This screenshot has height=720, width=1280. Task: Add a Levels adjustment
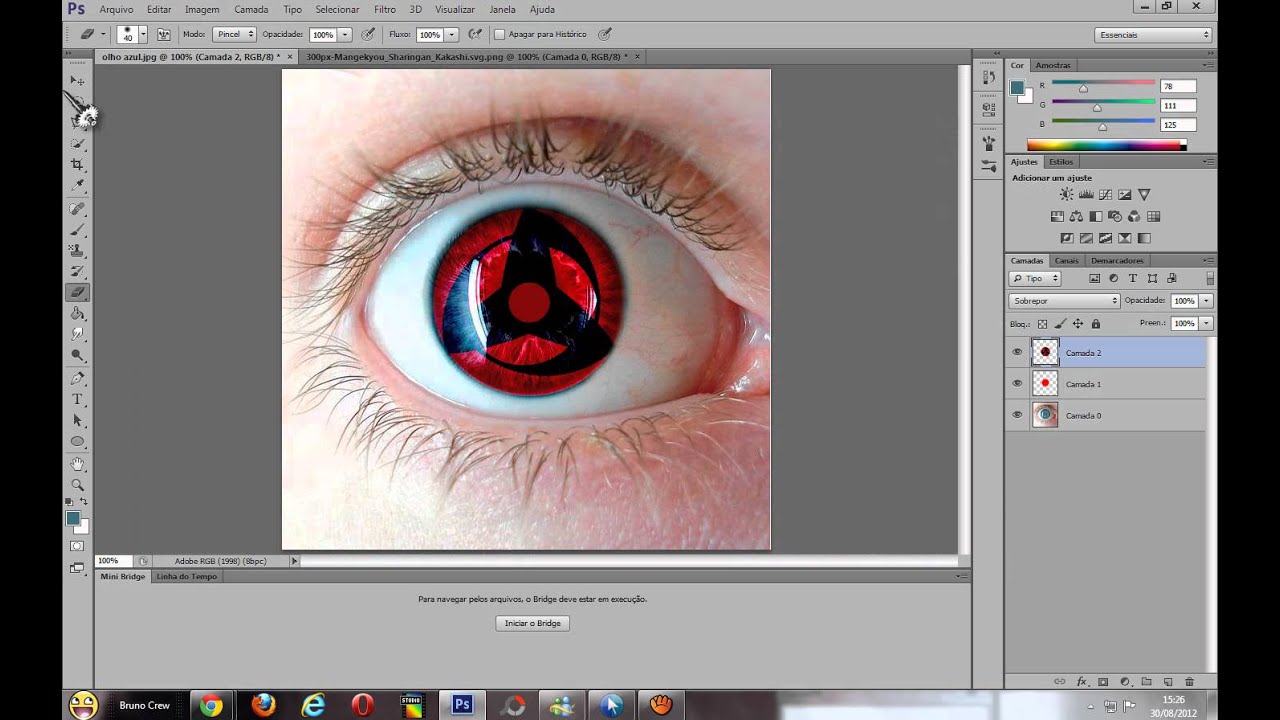[1086, 195]
